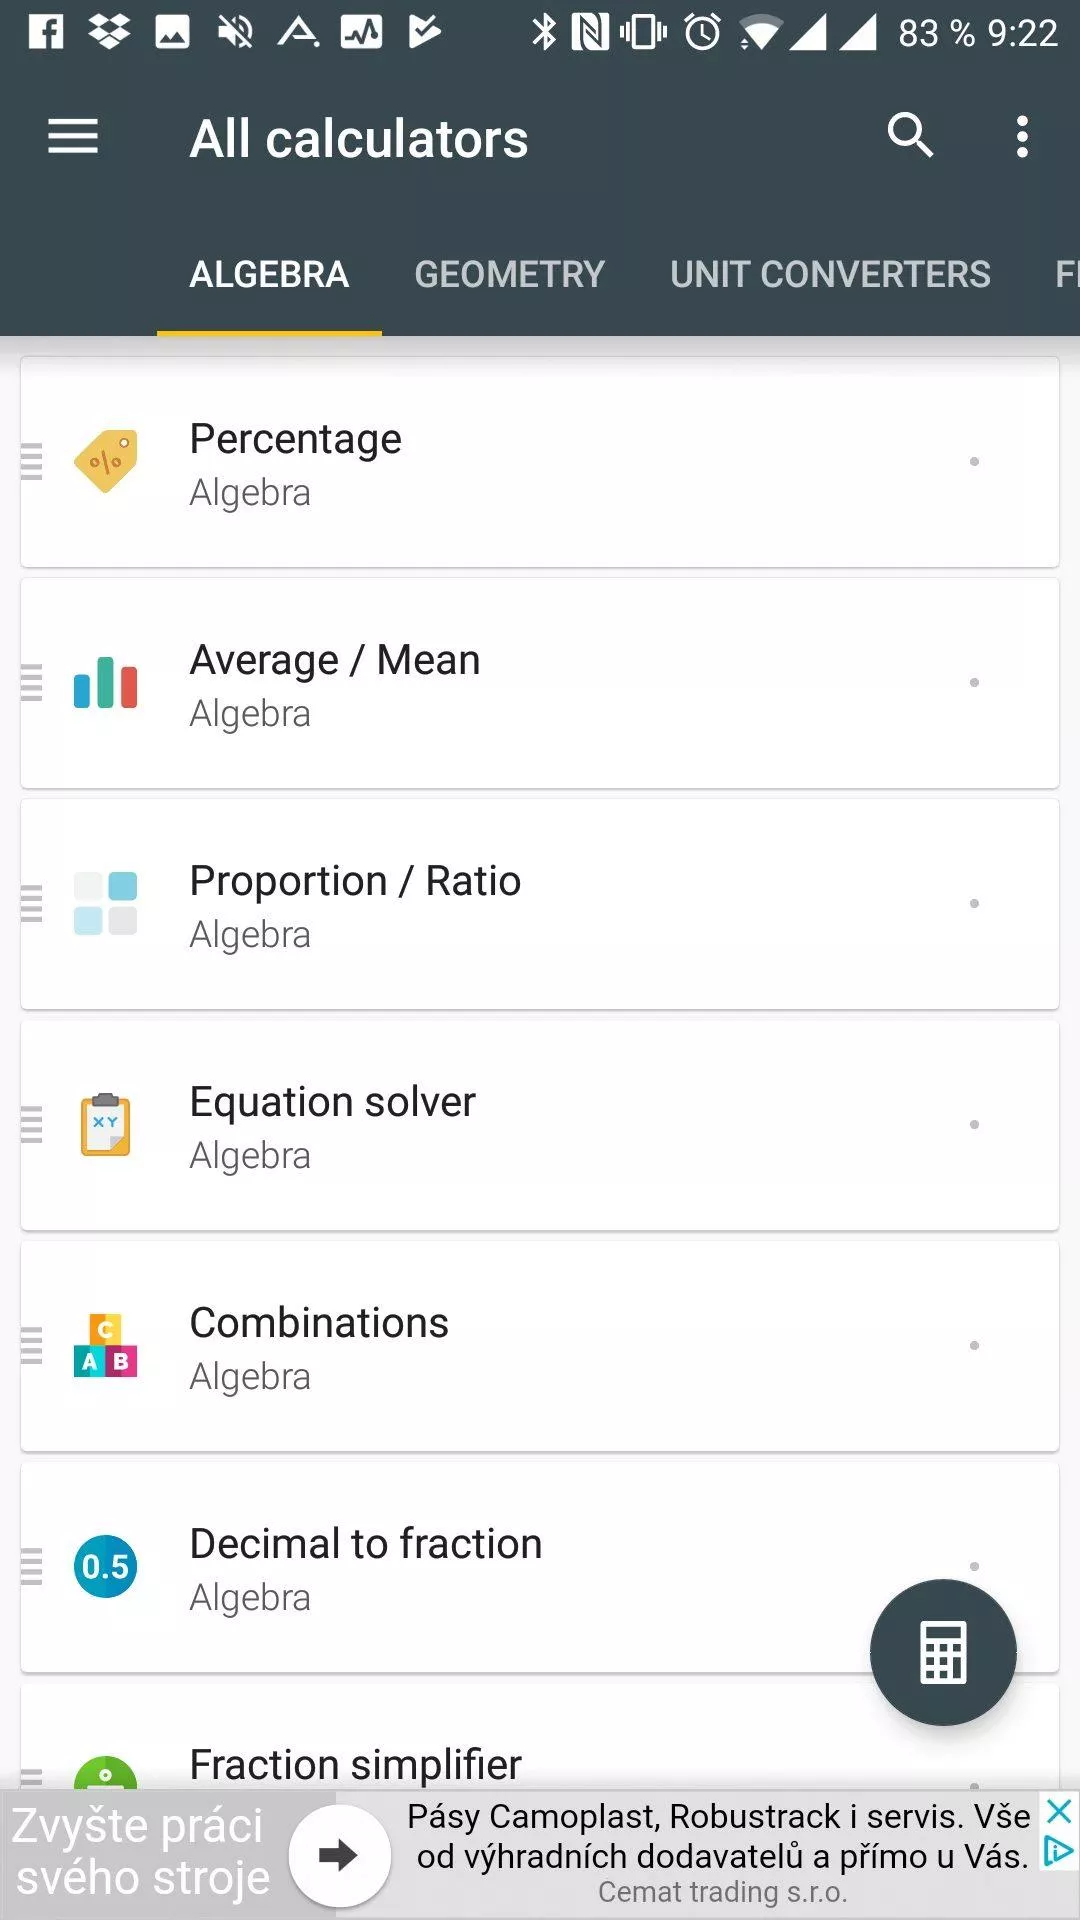Click the Percentage tag icon
The image size is (1080, 1920).
[106, 462]
